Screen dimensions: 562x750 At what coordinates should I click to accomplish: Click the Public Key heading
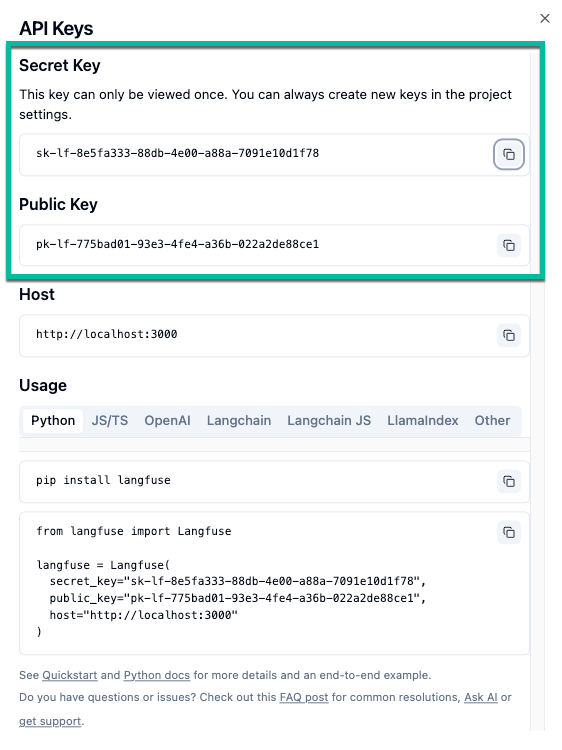click(58, 205)
